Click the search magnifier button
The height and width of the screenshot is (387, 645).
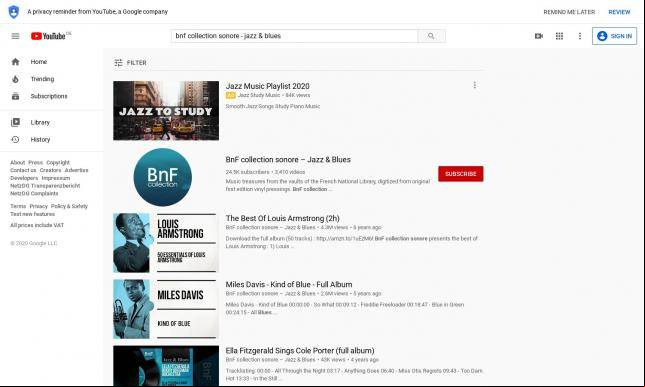(x=431, y=36)
